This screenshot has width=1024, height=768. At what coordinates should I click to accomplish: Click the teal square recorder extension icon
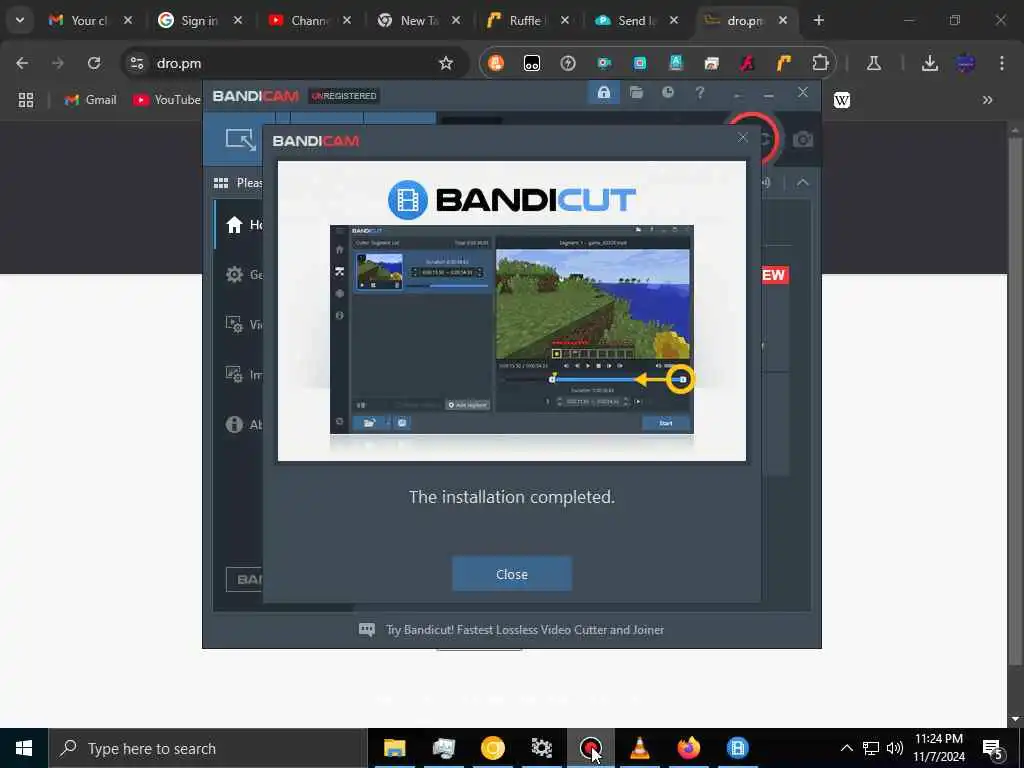click(x=640, y=63)
